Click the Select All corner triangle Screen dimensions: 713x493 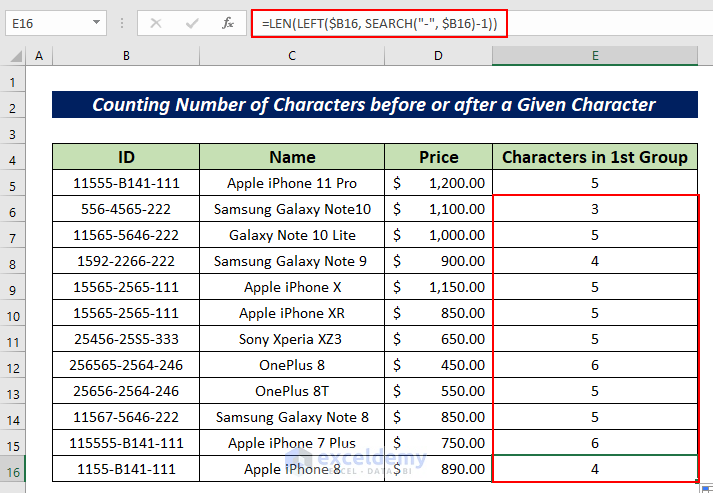[14, 56]
